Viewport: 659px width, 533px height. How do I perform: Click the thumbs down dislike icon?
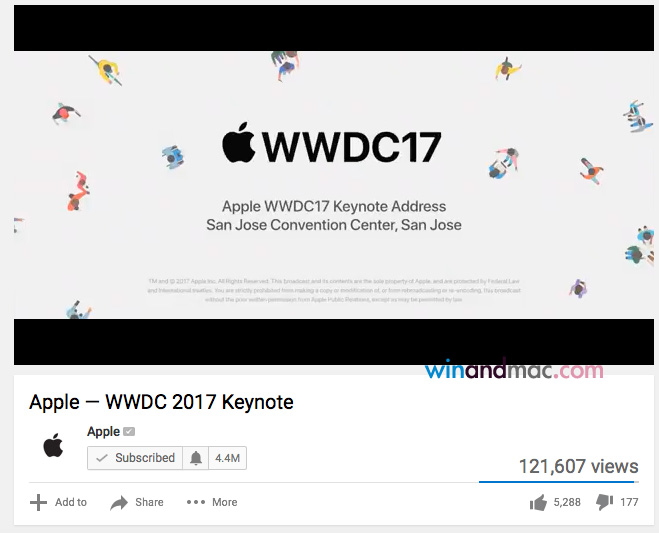point(605,502)
